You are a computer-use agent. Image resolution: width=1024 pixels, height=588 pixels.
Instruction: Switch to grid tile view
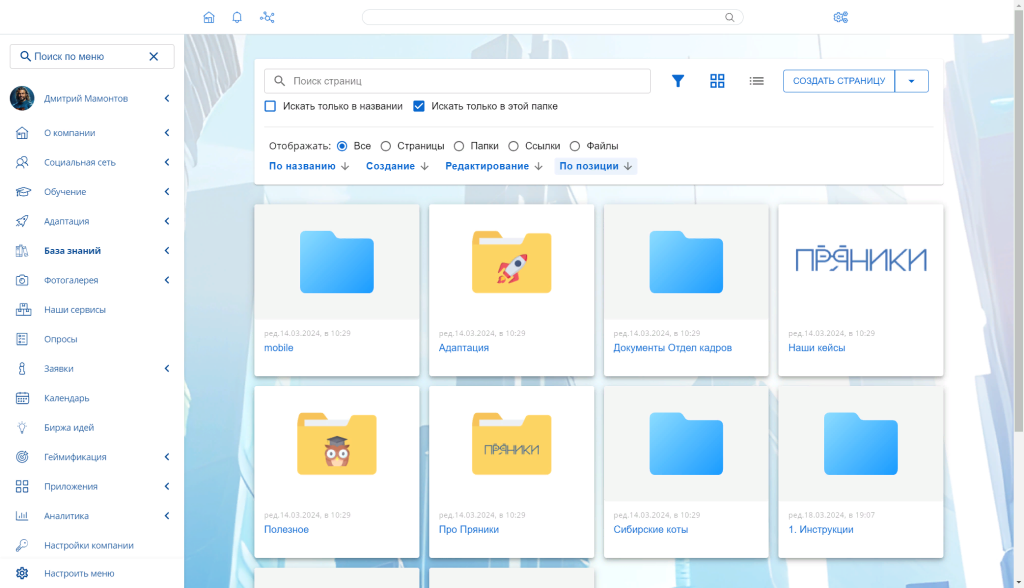717,81
